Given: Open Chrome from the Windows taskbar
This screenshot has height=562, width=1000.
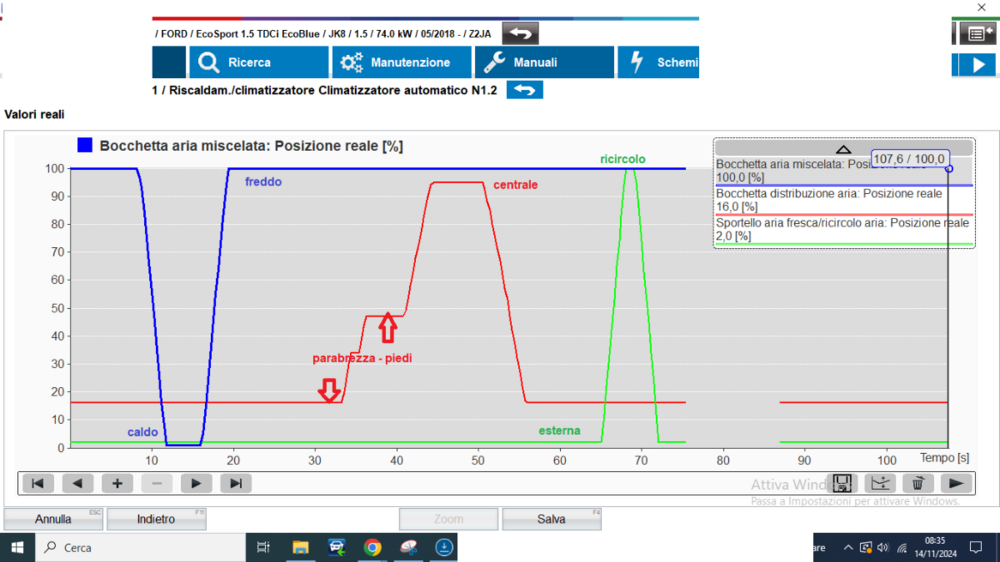Looking at the screenshot, I should point(372,547).
